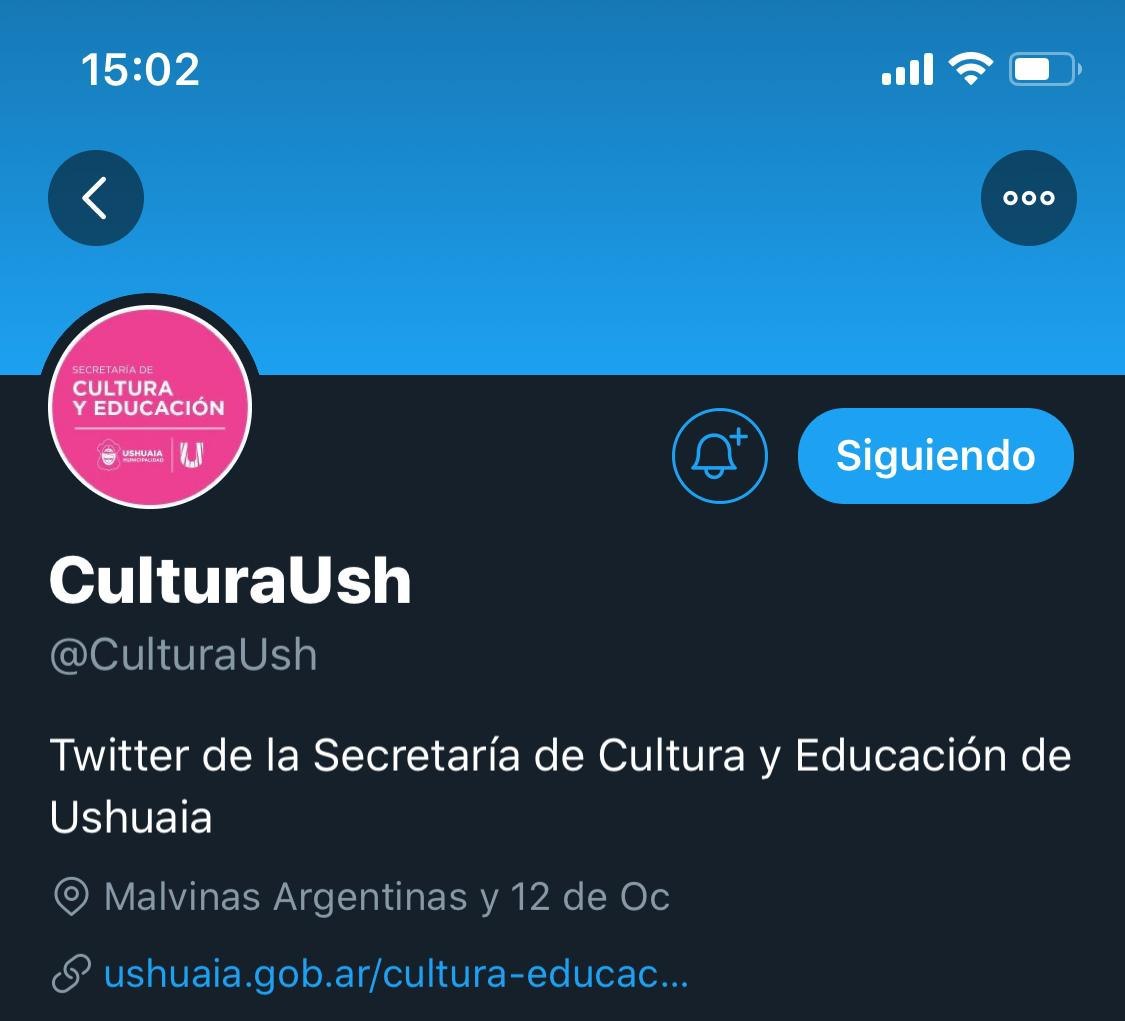Tap the battery status icon
Image resolution: width=1125 pixels, height=1021 pixels.
point(1045,69)
